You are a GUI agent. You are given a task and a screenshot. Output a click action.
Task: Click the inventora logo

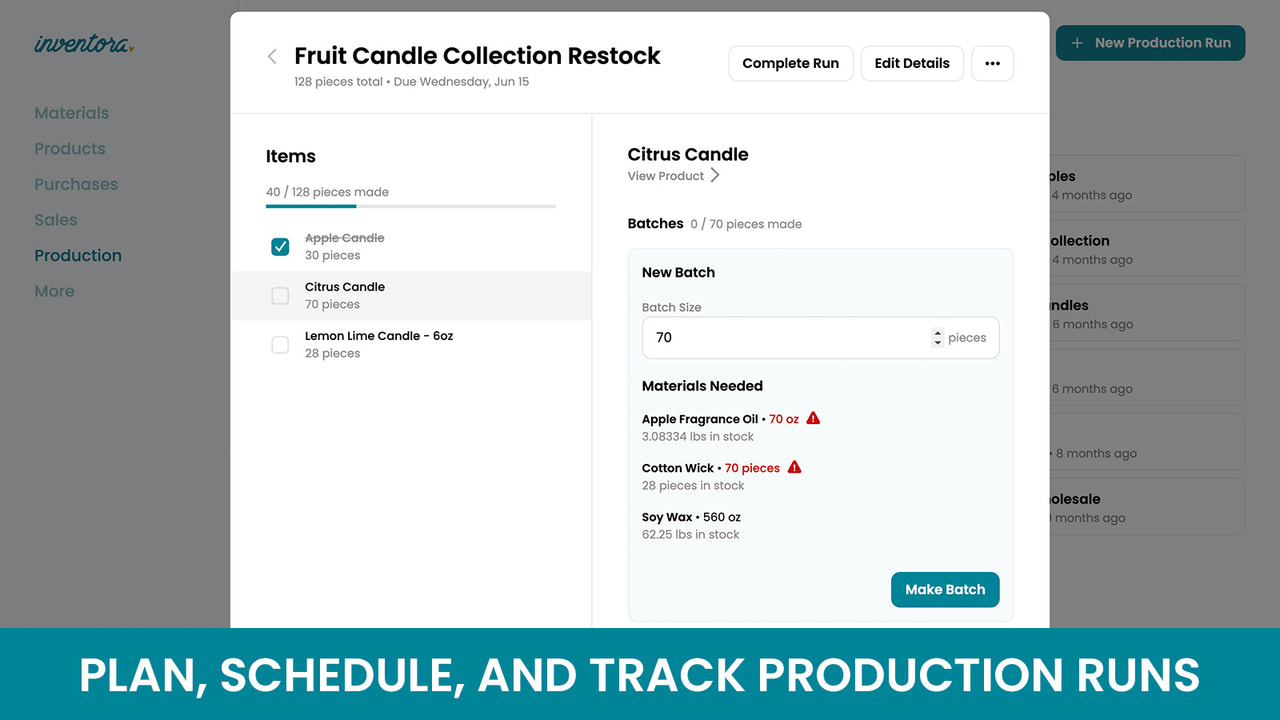[x=84, y=43]
